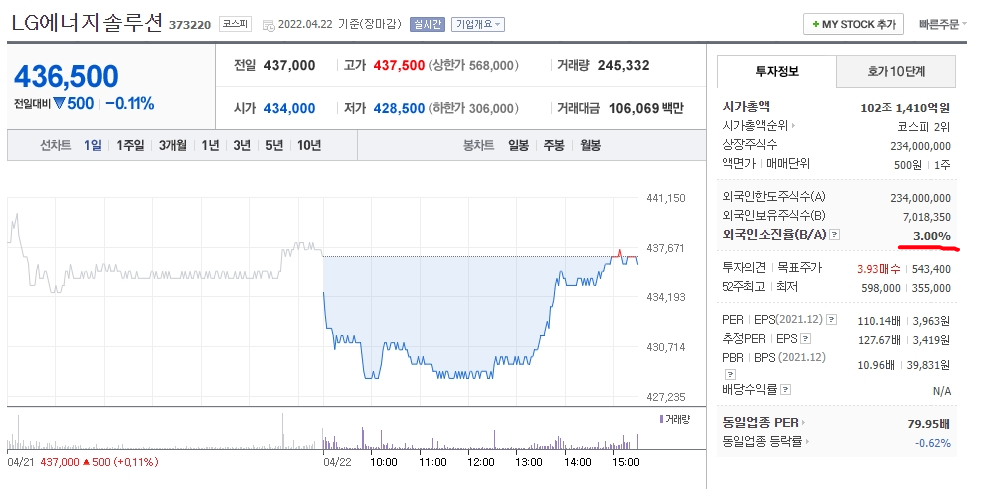The width and height of the screenshot is (982, 489).
Task: Click the blue down-triangle next to 500
Action: [59, 104]
